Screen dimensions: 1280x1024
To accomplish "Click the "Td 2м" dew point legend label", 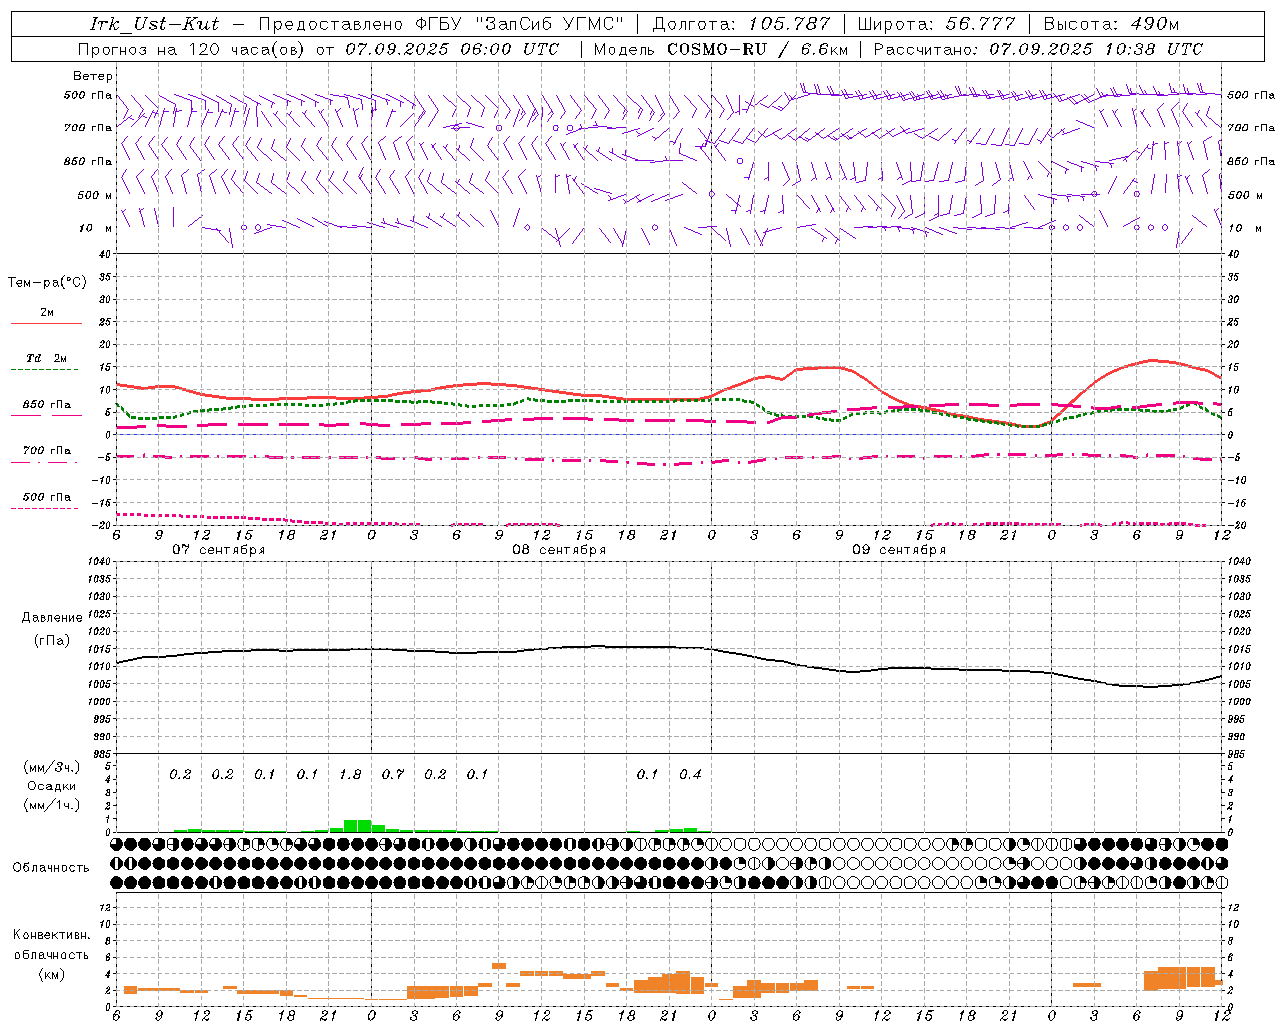I will tap(47, 358).
